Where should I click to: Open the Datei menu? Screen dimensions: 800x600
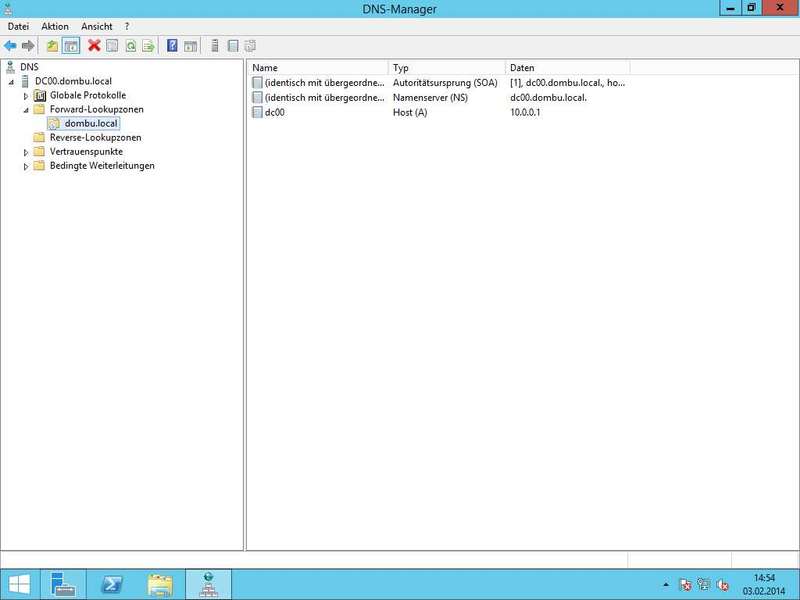click(x=18, y=27)
